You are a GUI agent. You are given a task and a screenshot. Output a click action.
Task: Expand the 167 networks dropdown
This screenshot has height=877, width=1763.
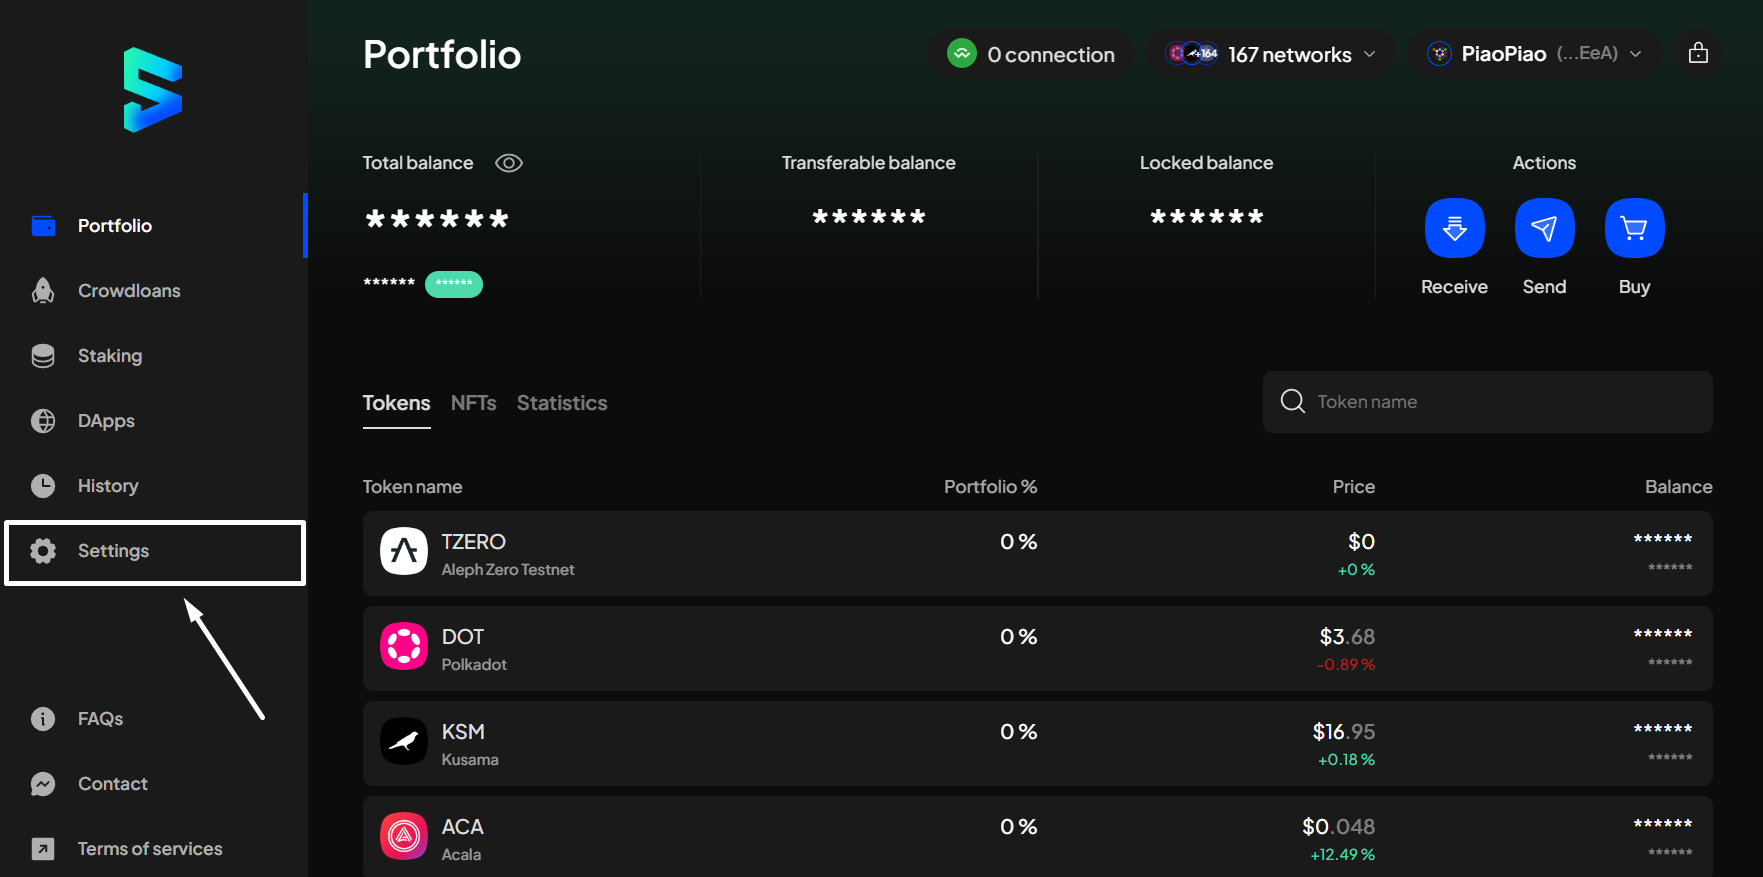tap(1271, 54)
